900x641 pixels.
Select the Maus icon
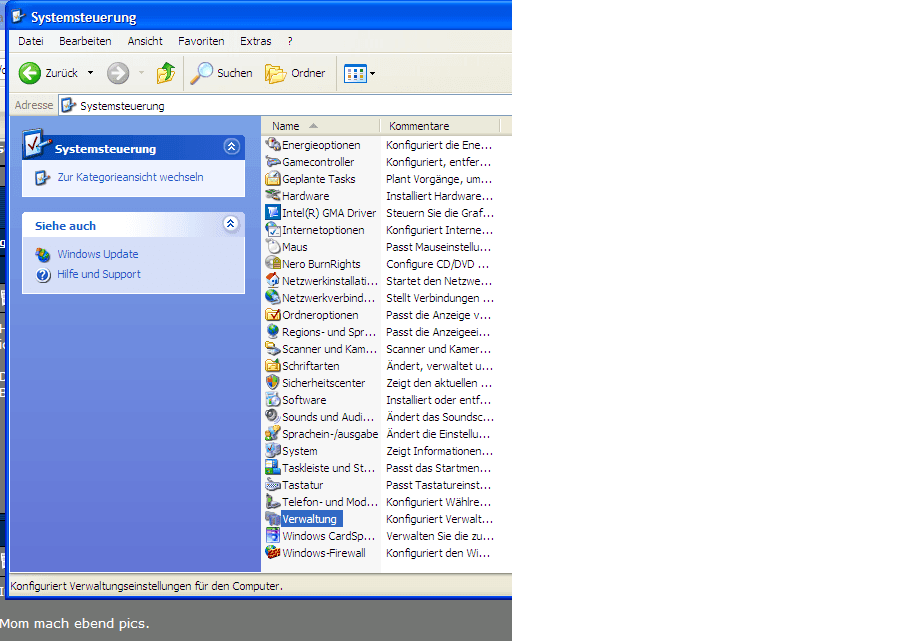point(273,247)
